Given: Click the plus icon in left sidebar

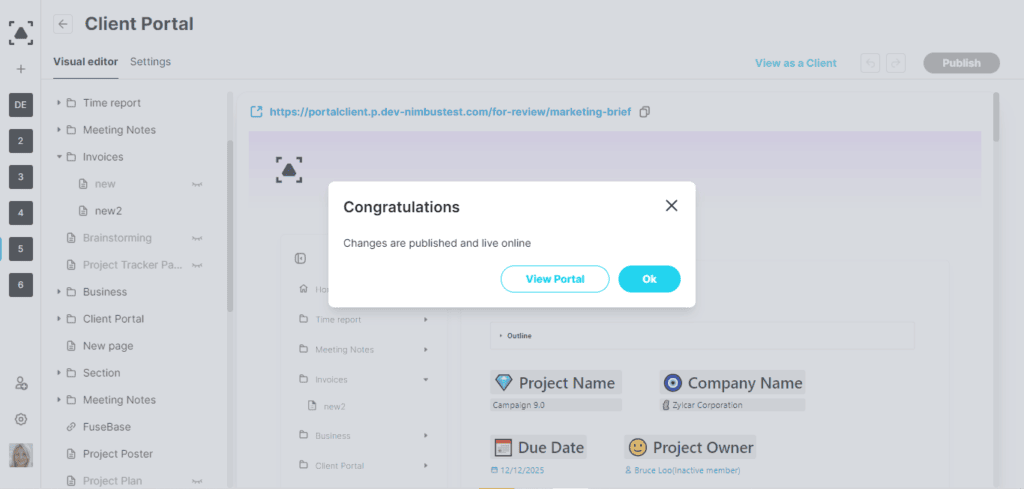Looking at the screenshot, I should [x=21, y=69].
